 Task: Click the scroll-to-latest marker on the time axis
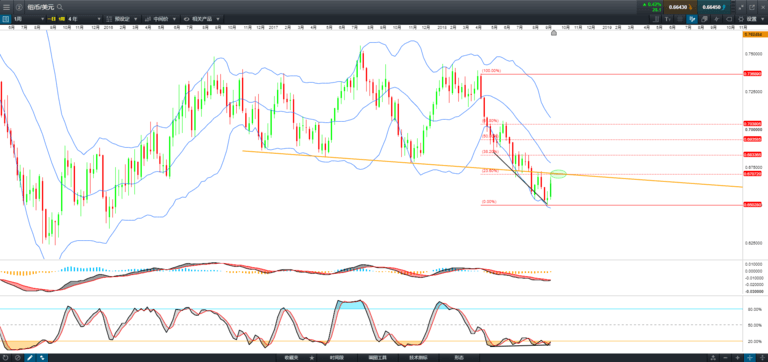[x=554, y=33]
